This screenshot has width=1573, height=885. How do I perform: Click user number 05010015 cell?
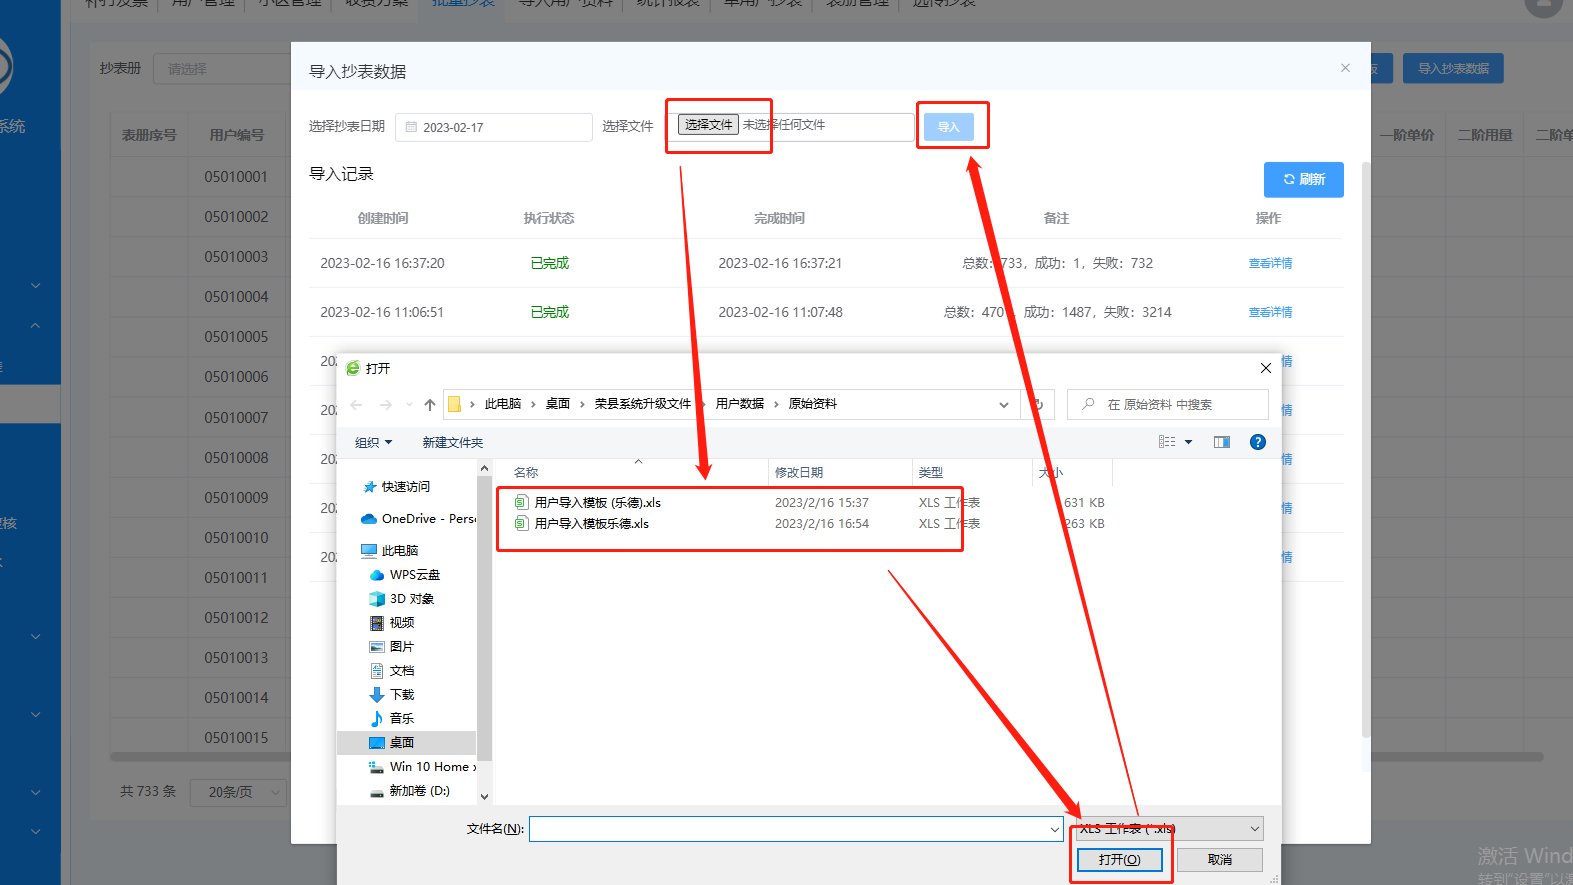coord(236,738)
